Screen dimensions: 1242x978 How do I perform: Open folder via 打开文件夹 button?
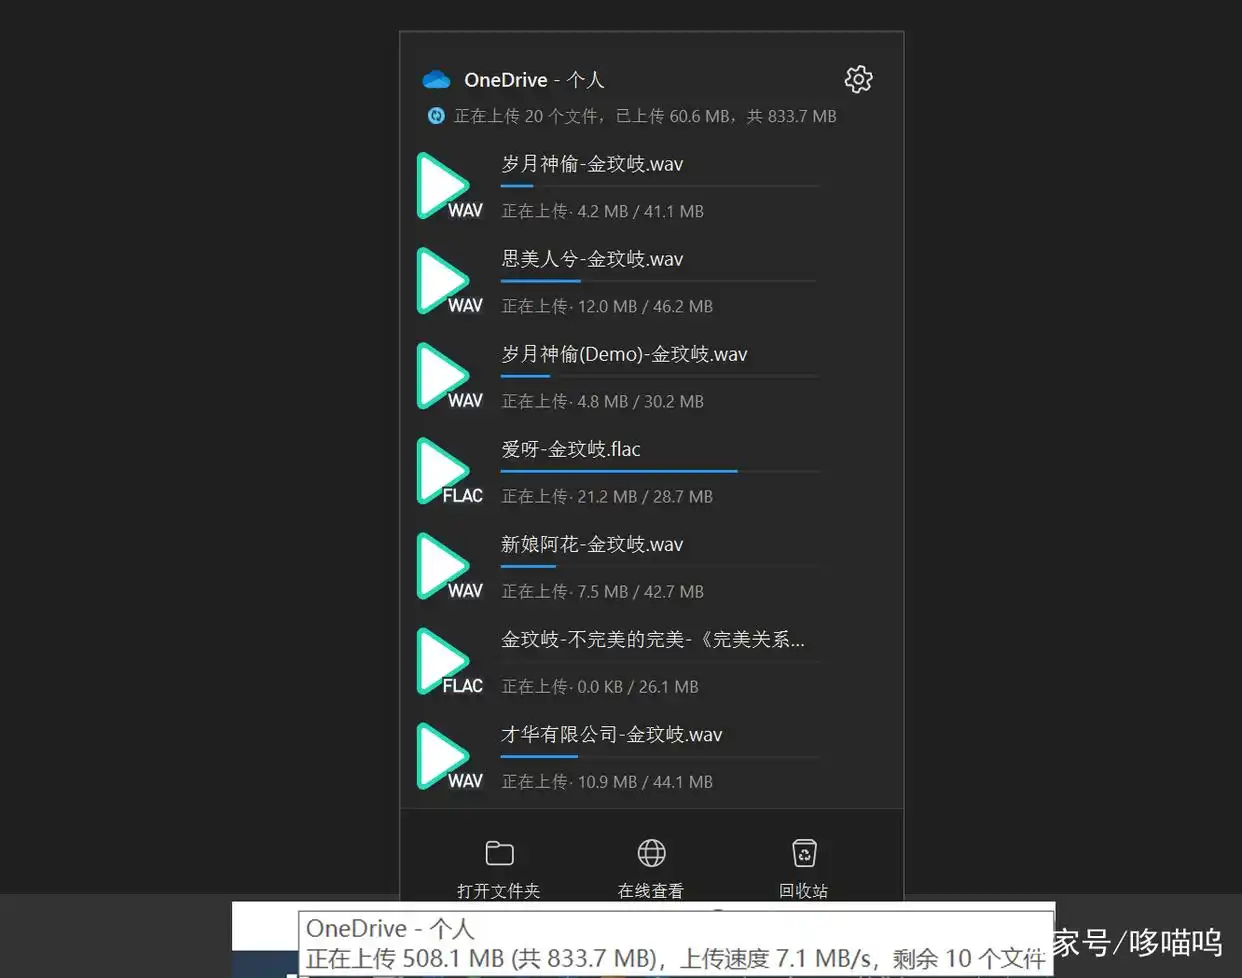pyautogui.click(x=499, y=866)
